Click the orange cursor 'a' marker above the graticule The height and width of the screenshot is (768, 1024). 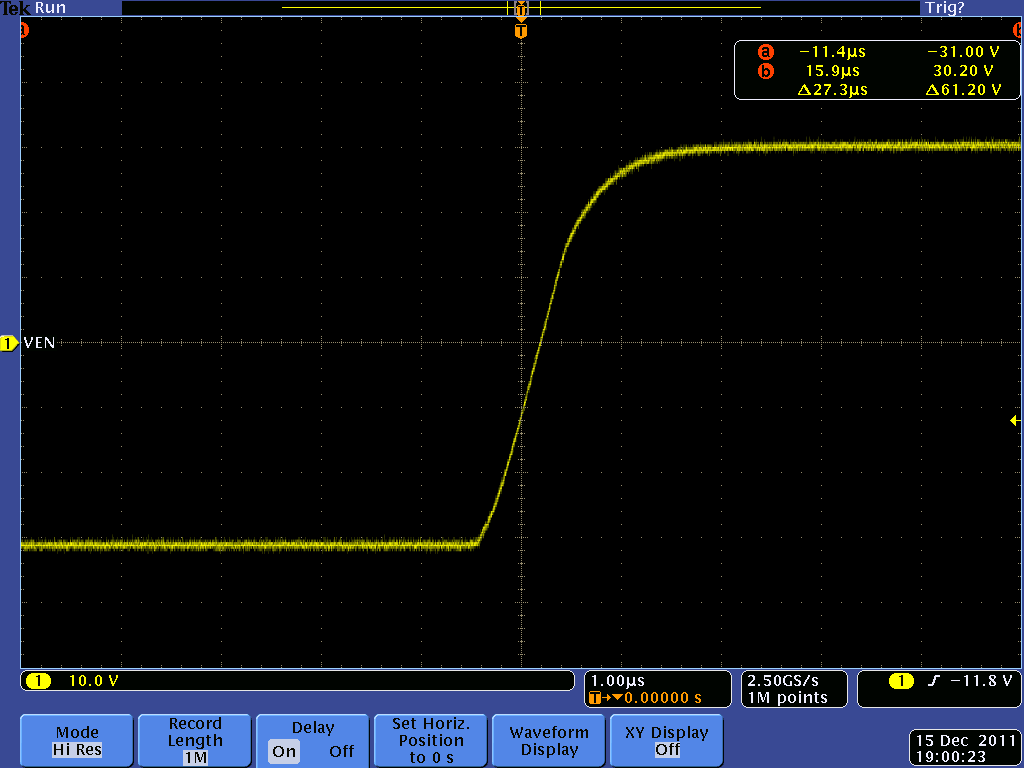(24, 30)
